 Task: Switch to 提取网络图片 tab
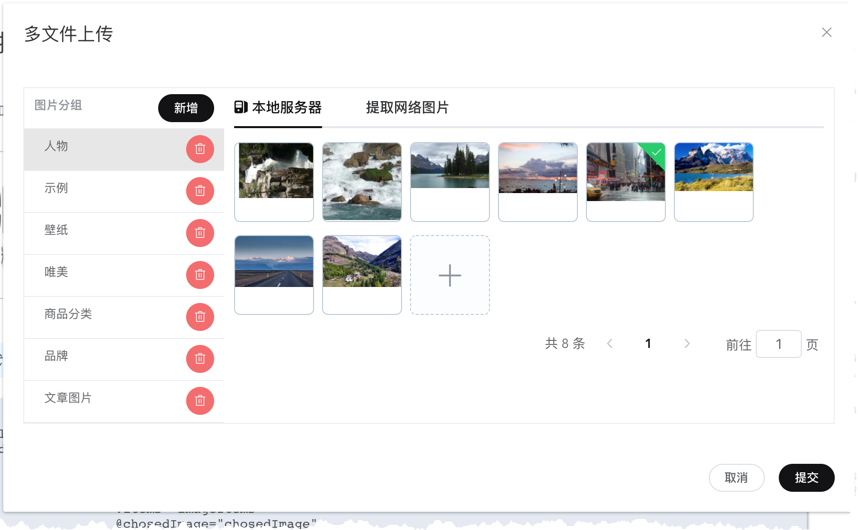point(407,107)
